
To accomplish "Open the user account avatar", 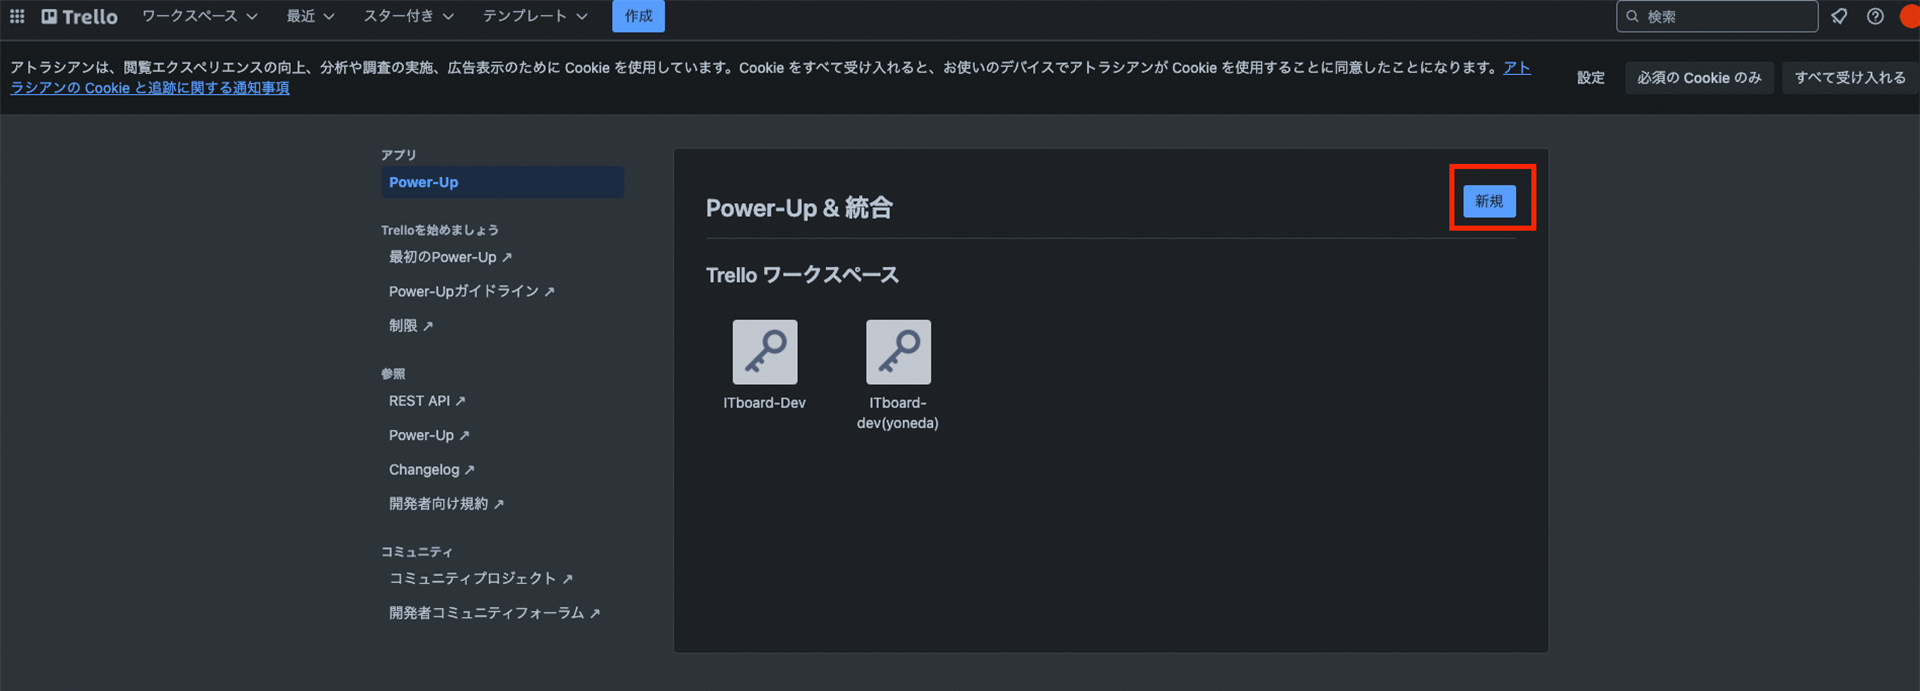I will pyautogui.click(x=1909, y=16).
